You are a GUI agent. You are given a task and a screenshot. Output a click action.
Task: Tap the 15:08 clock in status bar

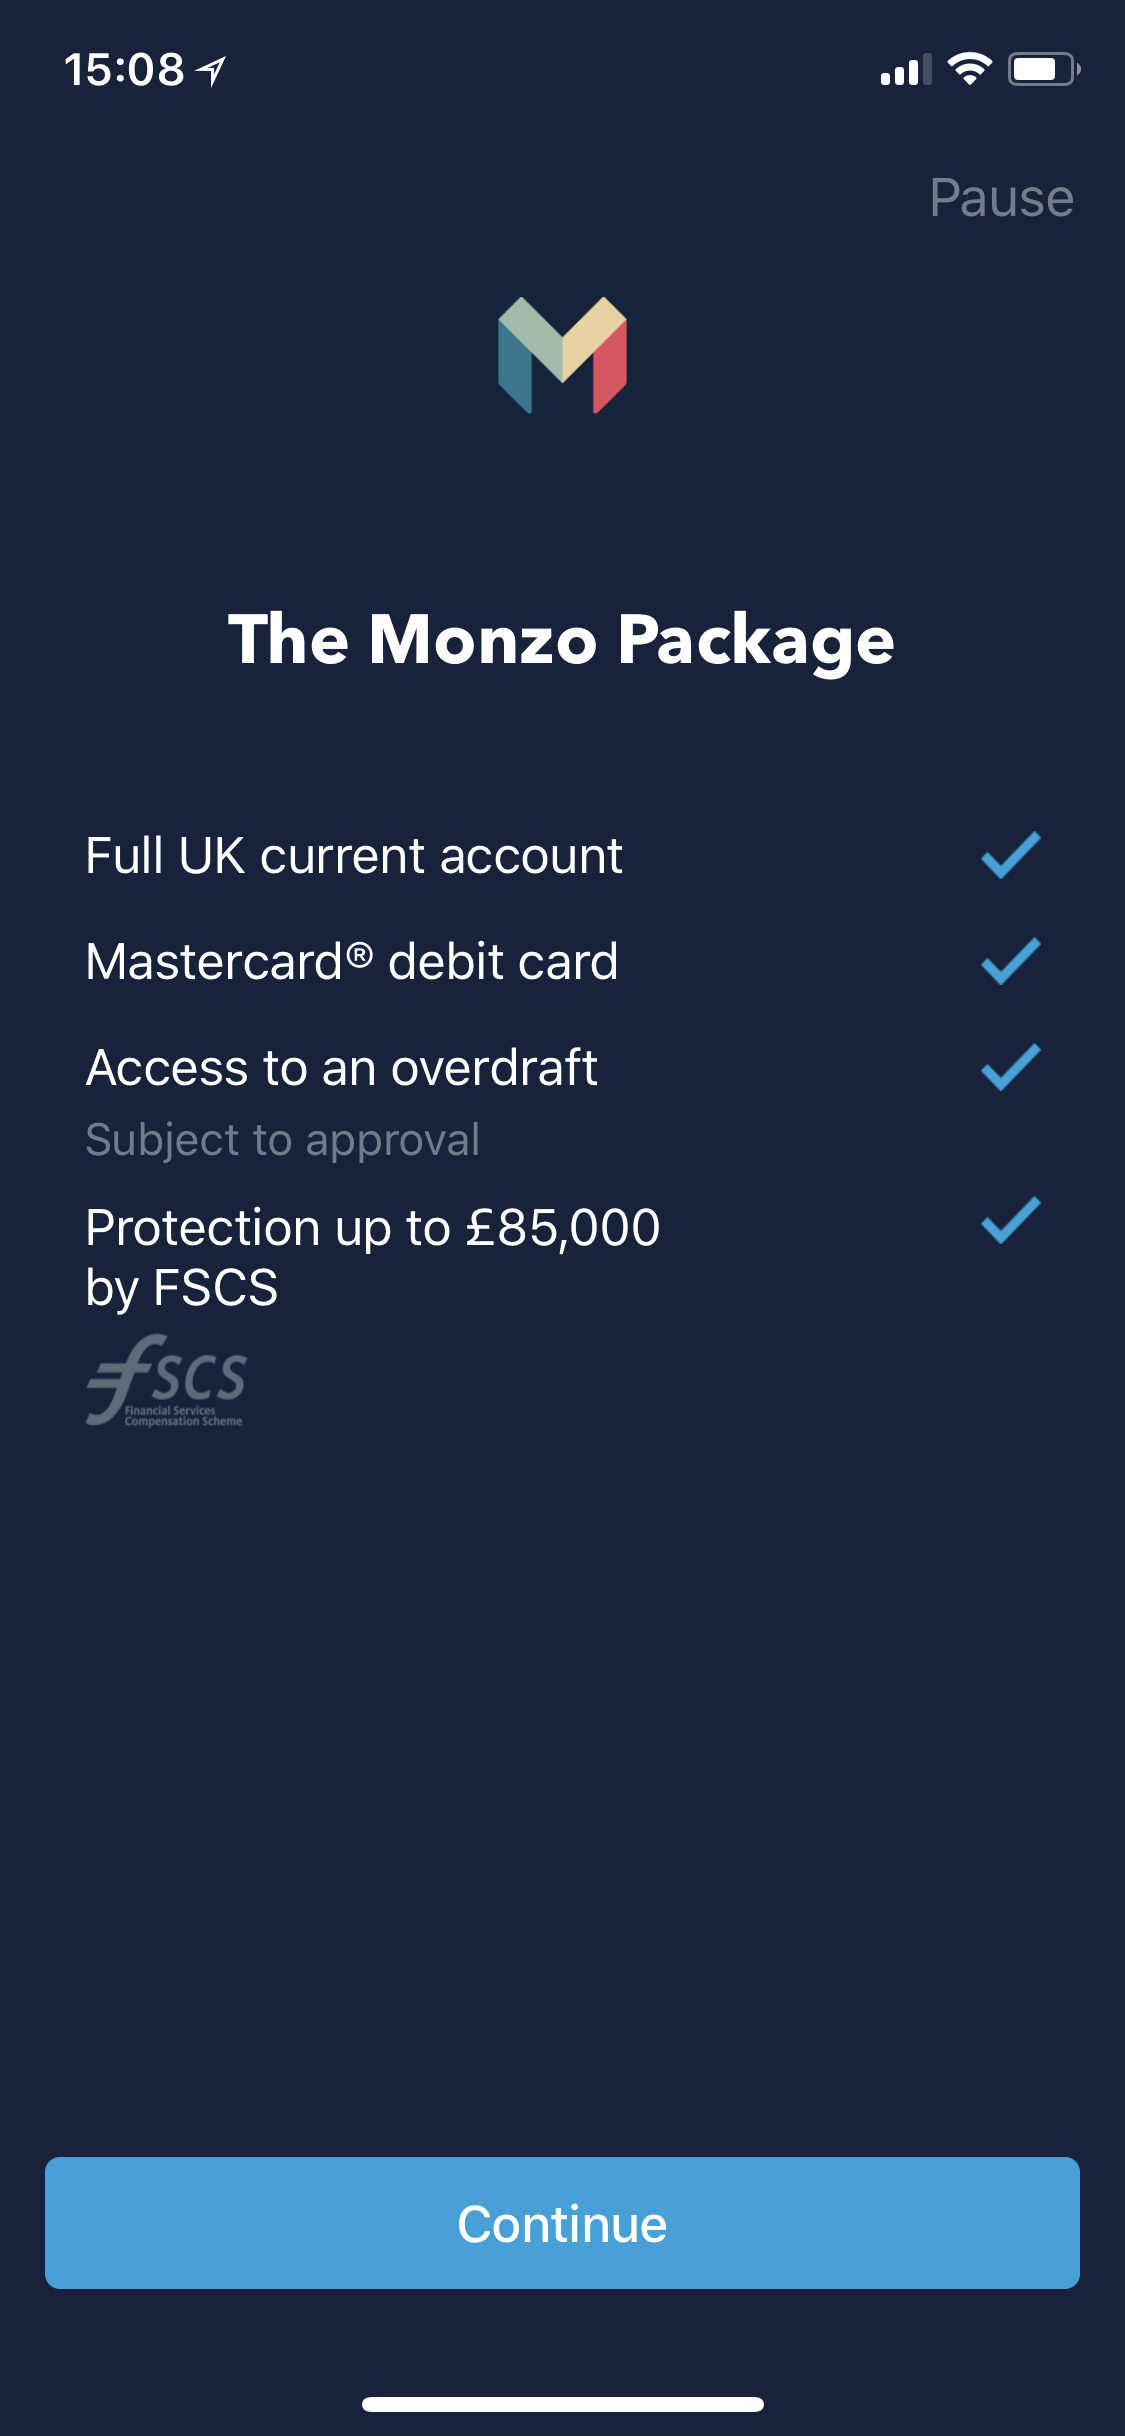point(124,70)
